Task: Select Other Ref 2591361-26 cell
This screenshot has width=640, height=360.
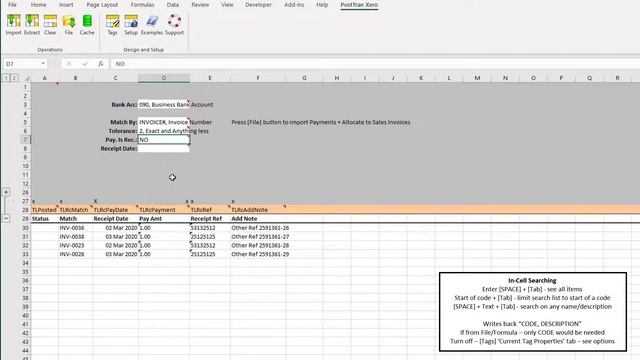Action: pyautogui.click(x=258, y=228)
